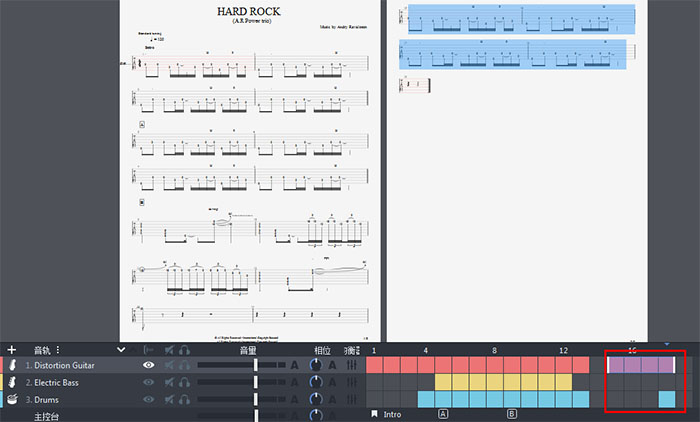Screen dimensions: 700x422
Task: Mute the Electric Bass track
Action: (x=170, y=383)
